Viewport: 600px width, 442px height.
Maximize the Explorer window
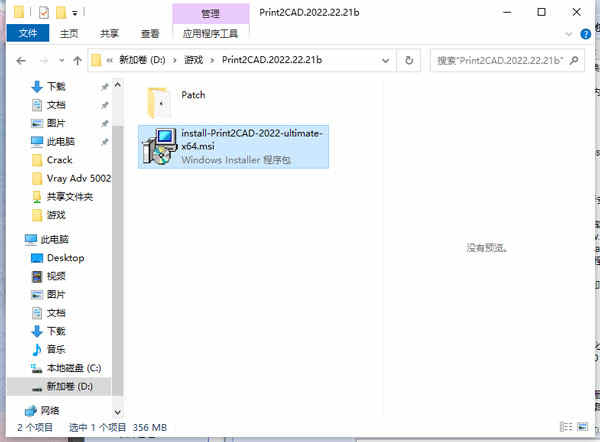click(x=541, y=12)
